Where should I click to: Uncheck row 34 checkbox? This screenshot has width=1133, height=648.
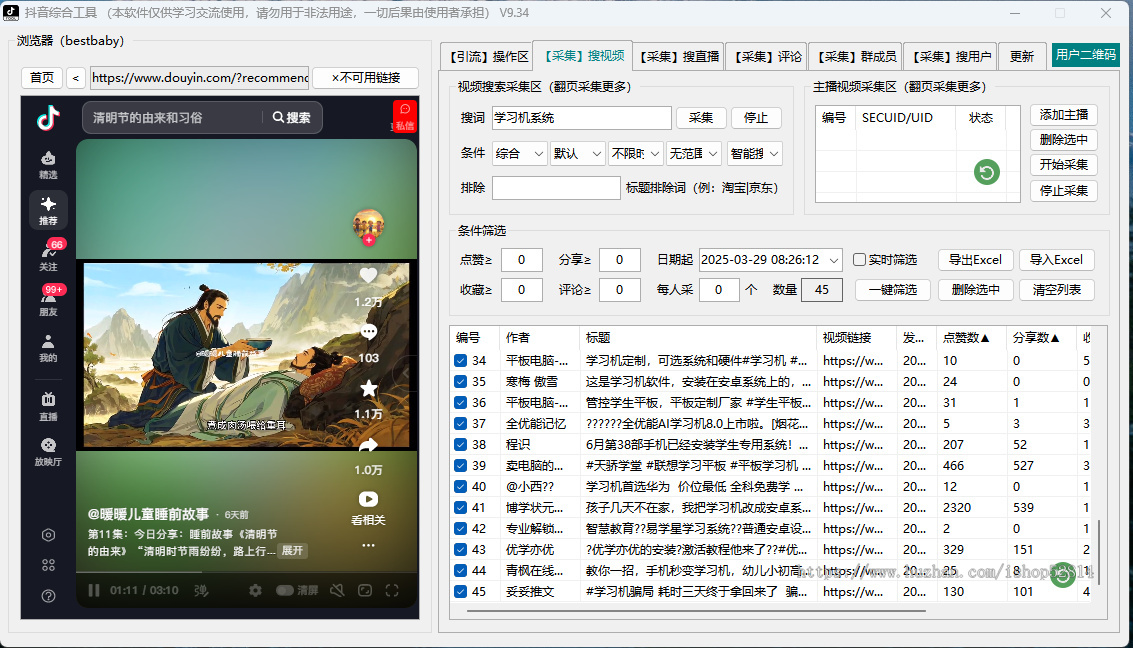(460, 360)
